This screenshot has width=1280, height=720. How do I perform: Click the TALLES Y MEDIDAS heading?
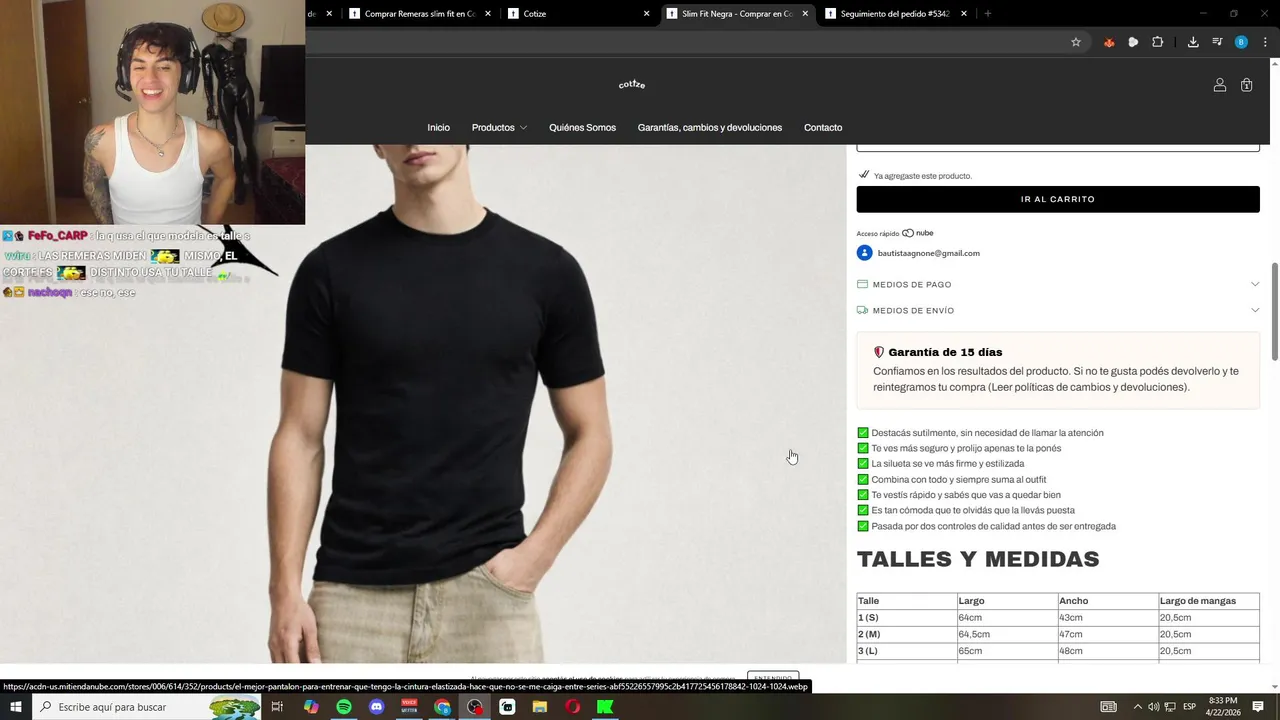978,559
